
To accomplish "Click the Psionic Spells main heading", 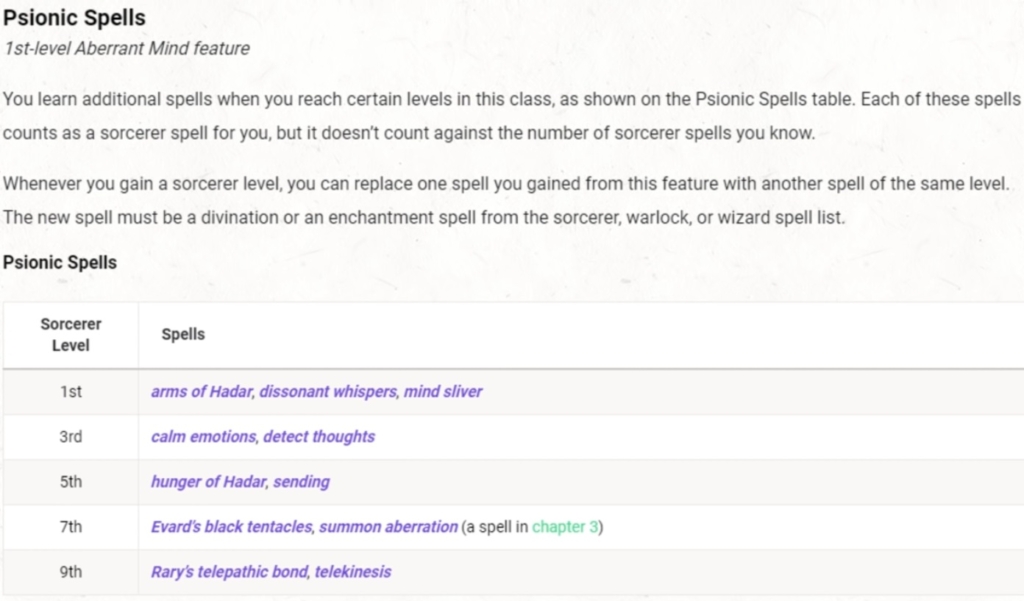I will point(74,18).
